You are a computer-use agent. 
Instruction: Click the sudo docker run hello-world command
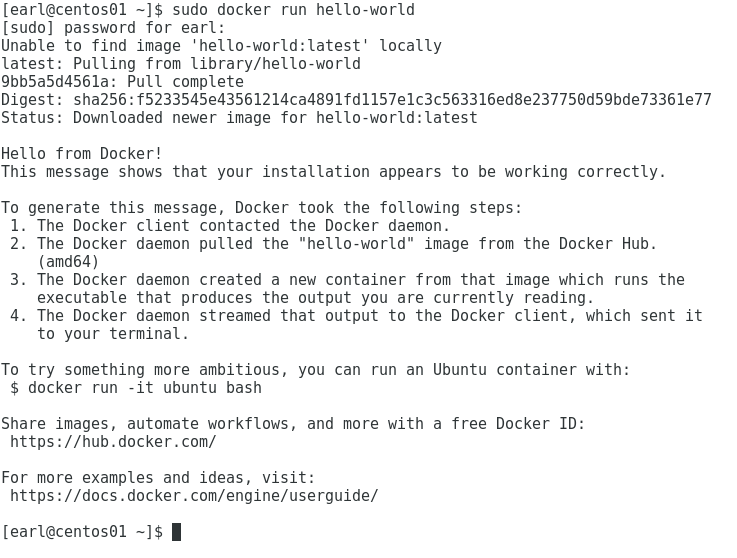coord(293,9)
